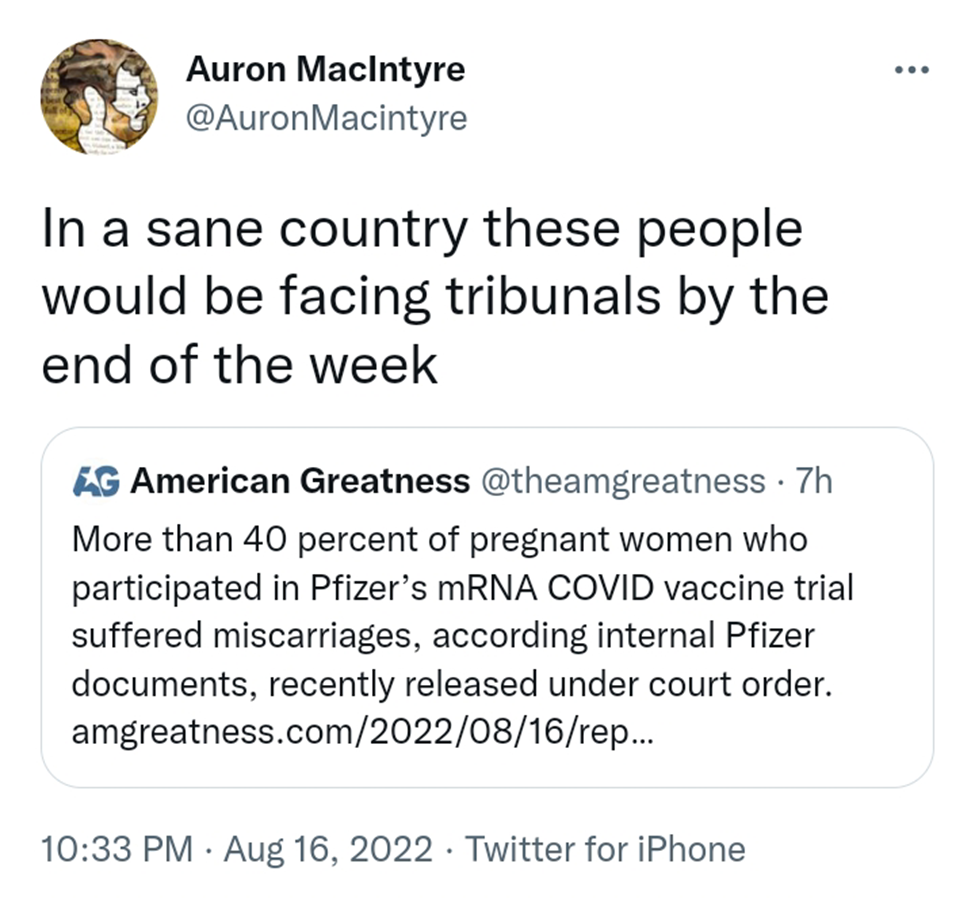Click the Twitter for iPhone source label
The image size is (975, 898).
pos(606,849)
